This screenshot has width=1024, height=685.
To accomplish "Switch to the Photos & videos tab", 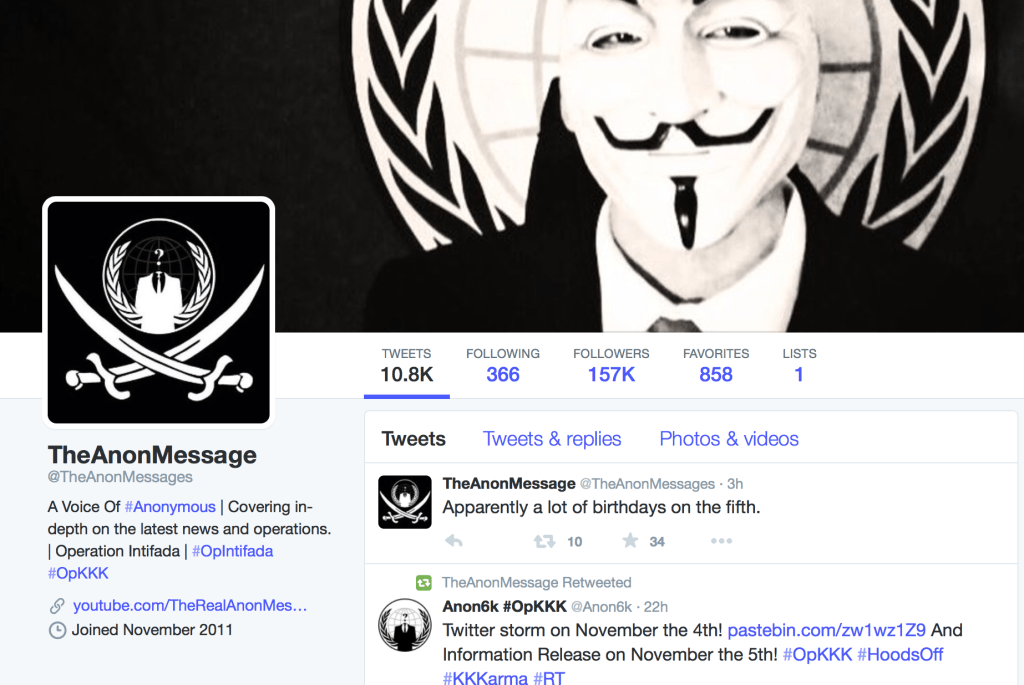I will point(729,439).
